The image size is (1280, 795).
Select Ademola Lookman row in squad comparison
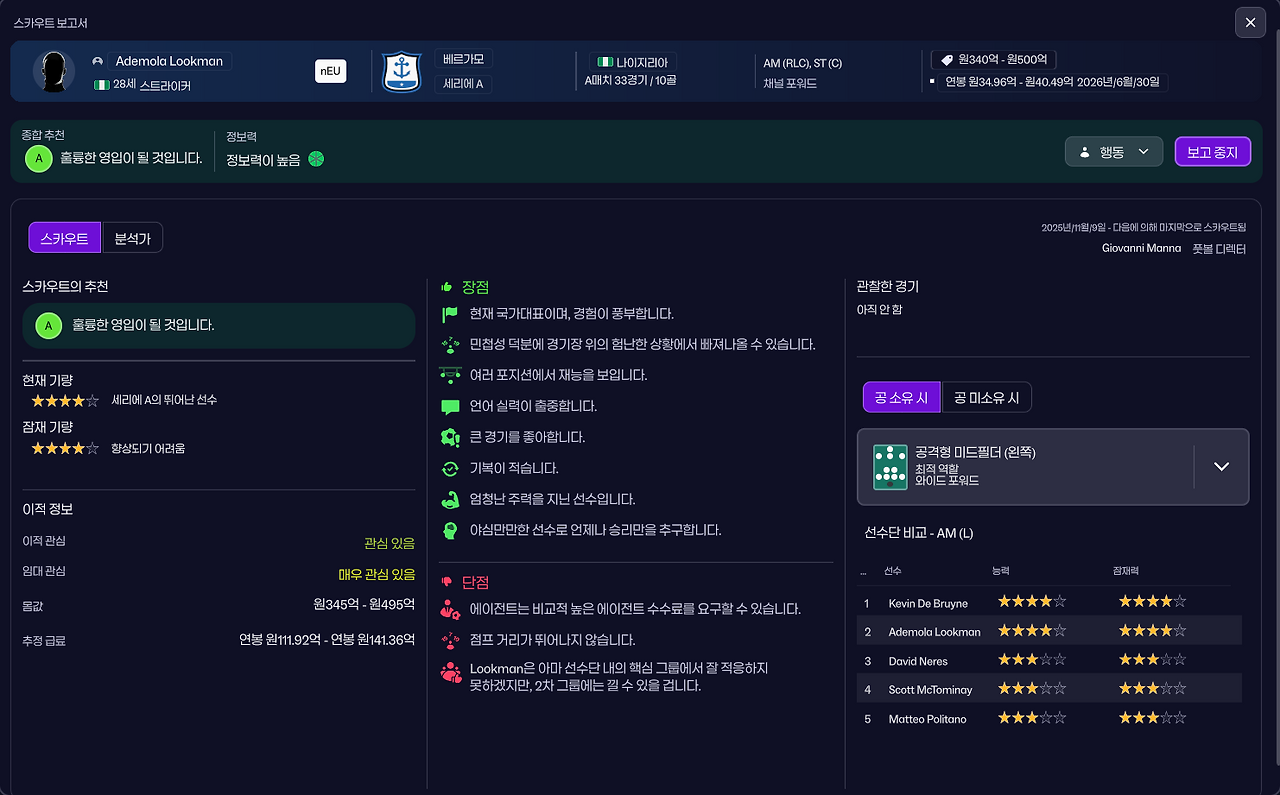[x=1050, y=632]
